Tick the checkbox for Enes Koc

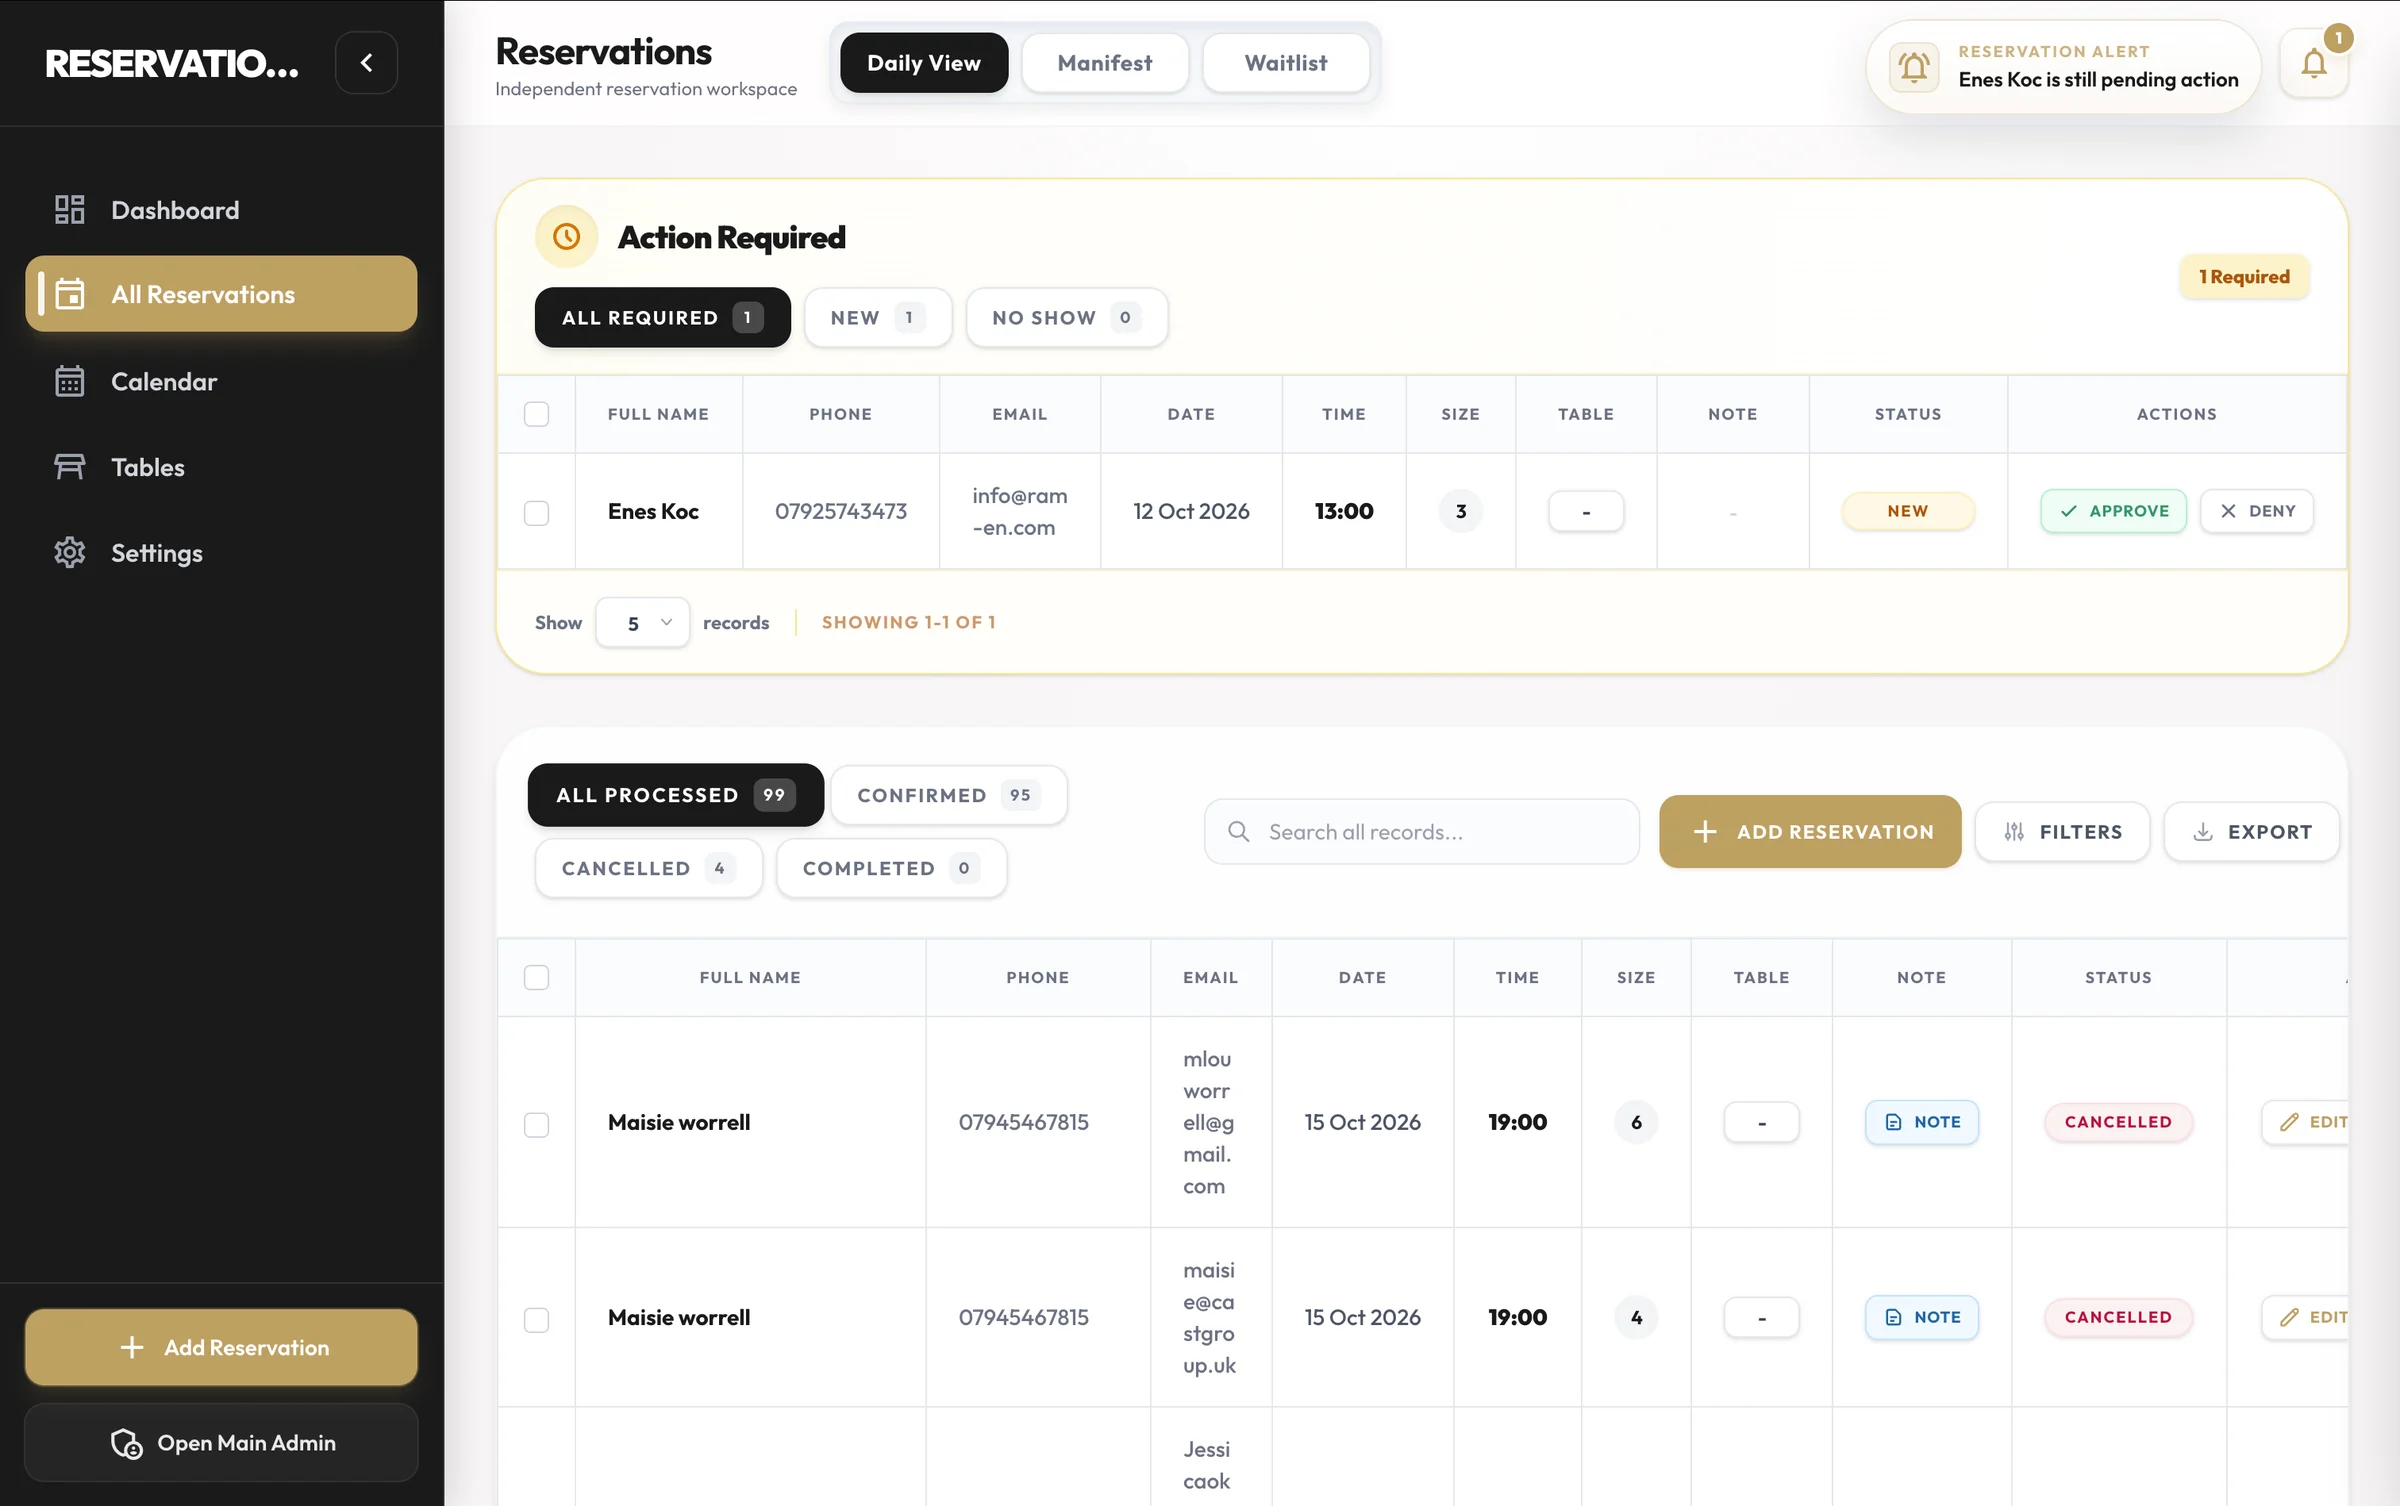pyautogui.click(x=537, y=513)
